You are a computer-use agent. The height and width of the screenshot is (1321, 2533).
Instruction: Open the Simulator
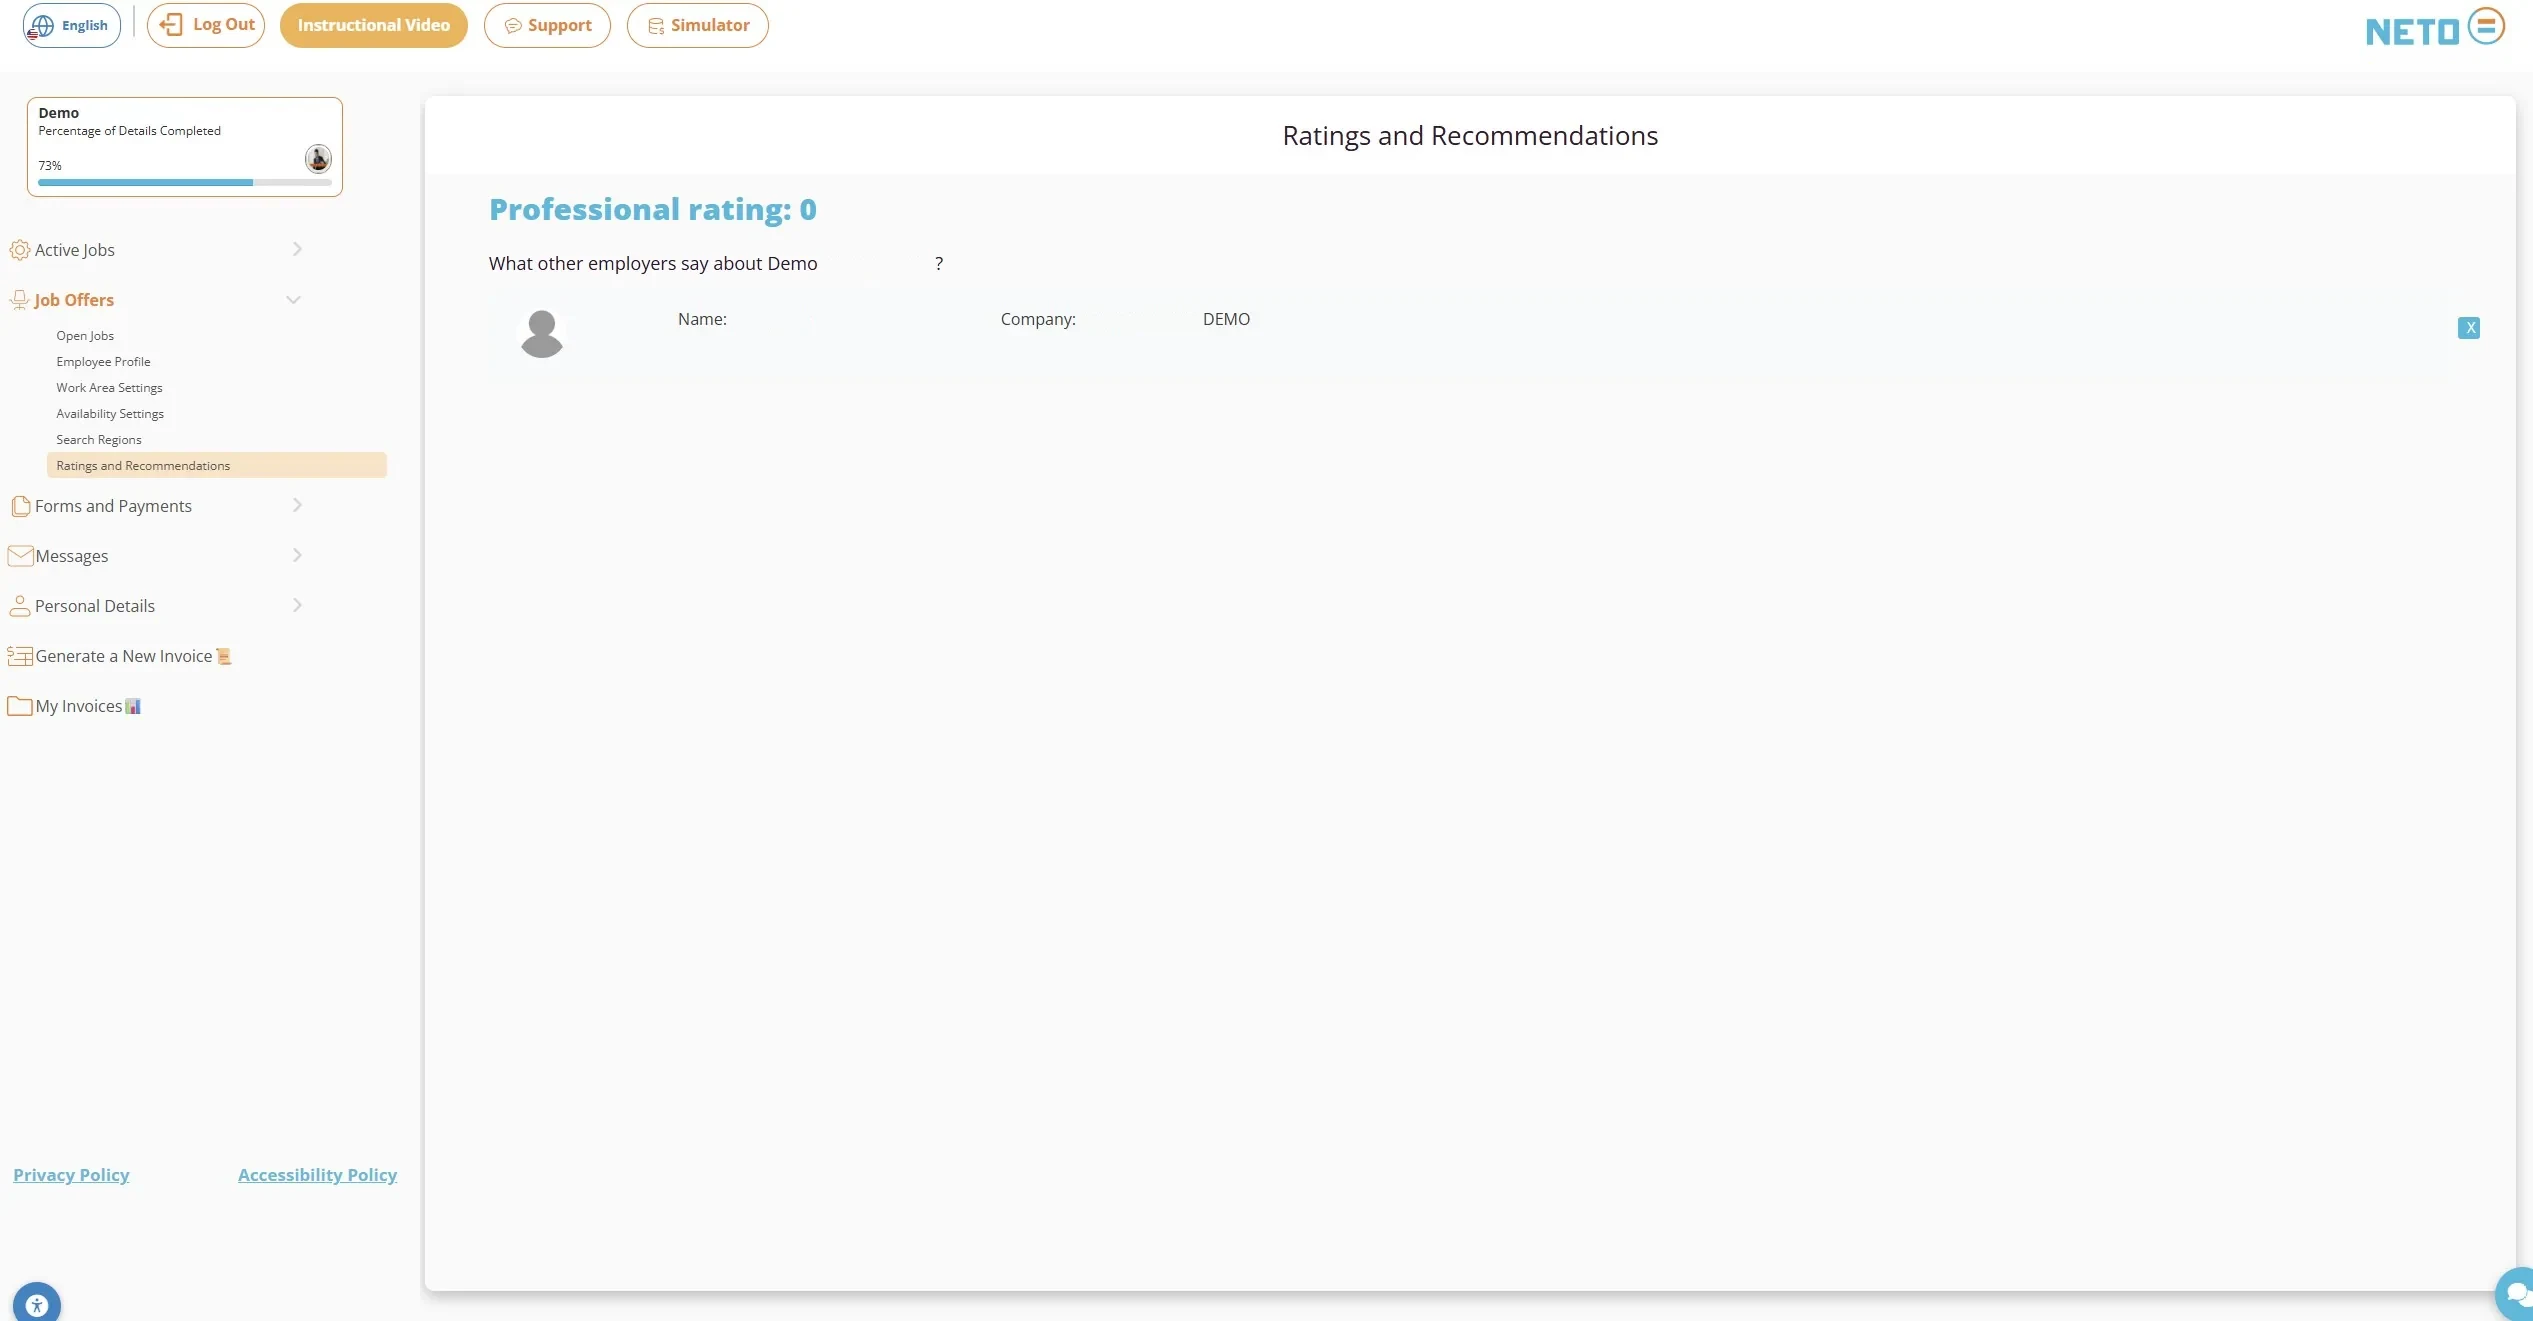[698, 25]
